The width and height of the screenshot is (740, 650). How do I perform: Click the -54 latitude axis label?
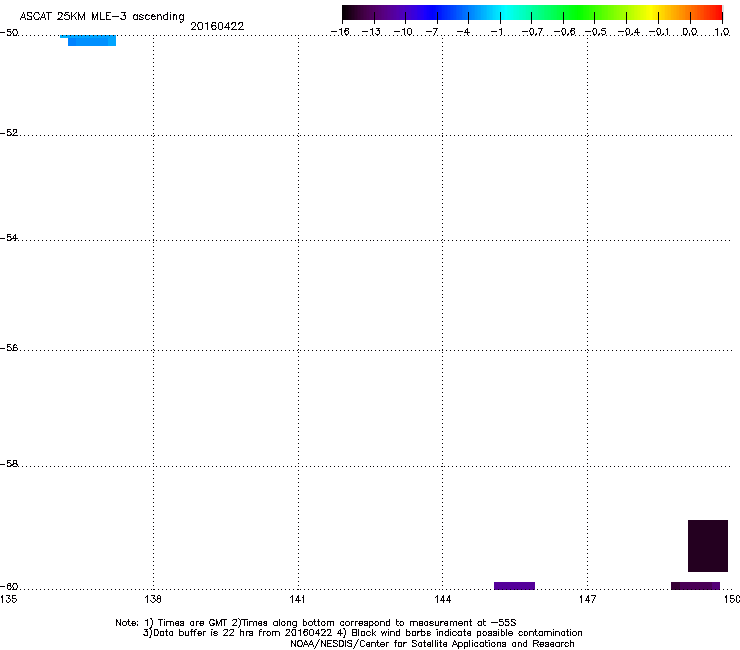click(x=9, y=237)
